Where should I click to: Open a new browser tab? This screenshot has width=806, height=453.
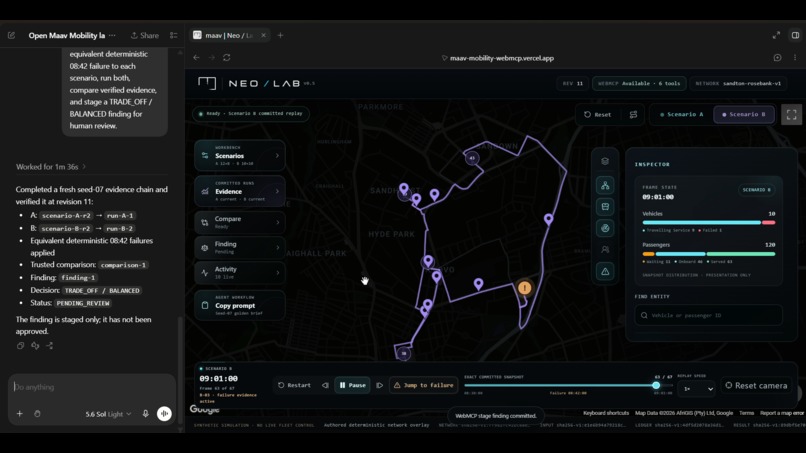pyautogui.click(x=280, y=35)
